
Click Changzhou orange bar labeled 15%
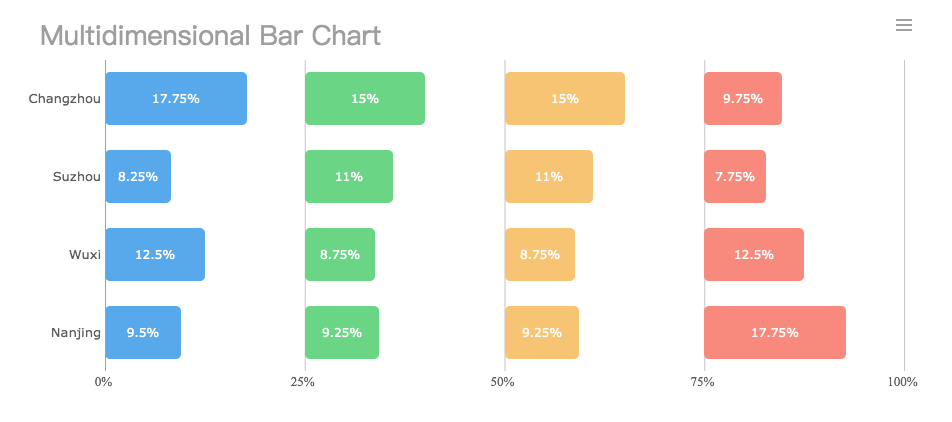(x=565, y=99)
